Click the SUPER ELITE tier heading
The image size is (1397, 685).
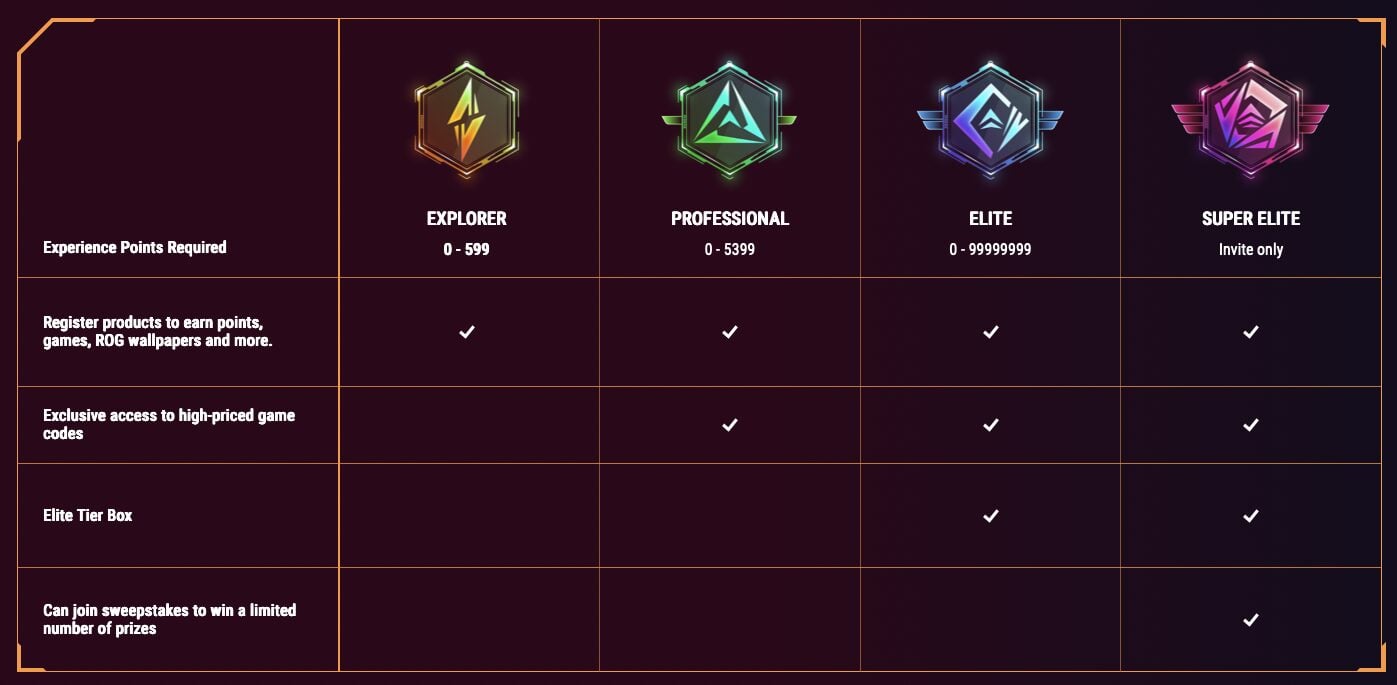[x=1250, y=219]
